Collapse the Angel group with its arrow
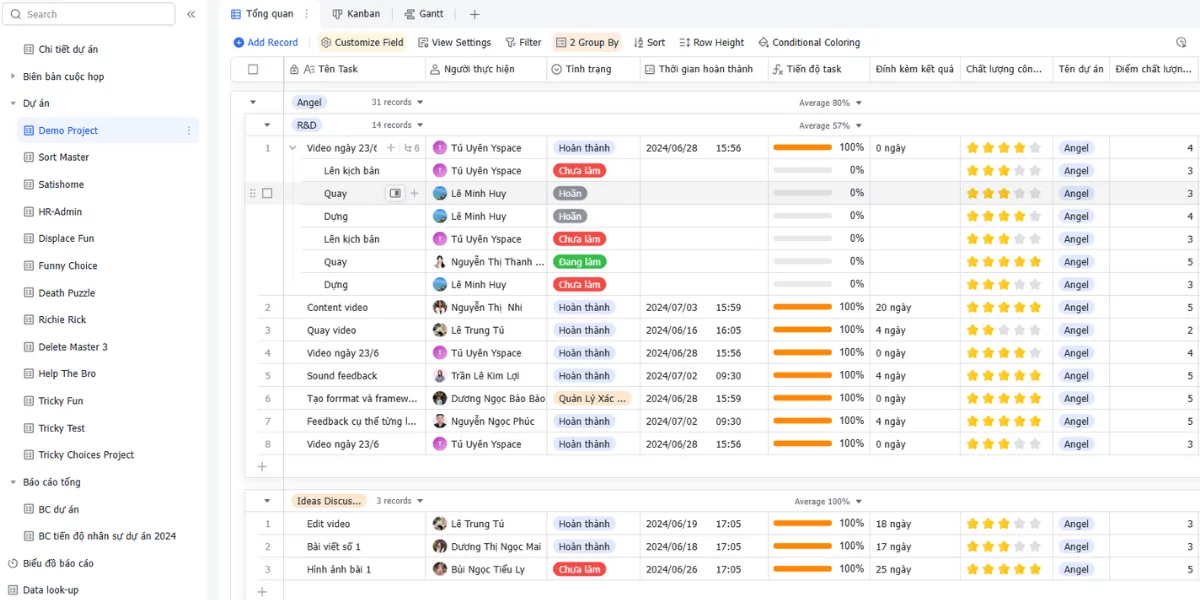 point(253,102)
